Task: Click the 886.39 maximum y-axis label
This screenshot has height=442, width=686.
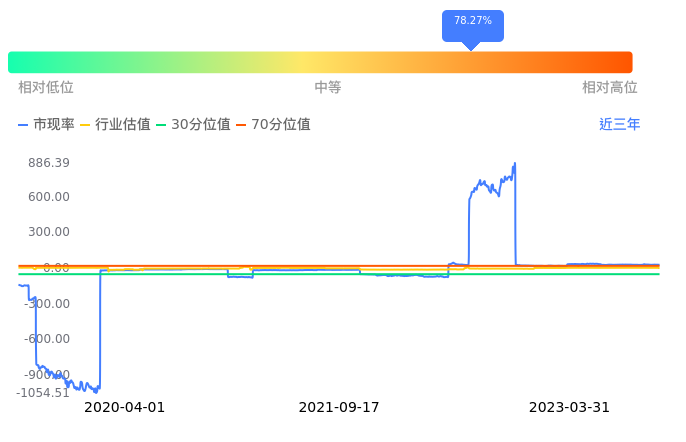Action: [48, 163]
